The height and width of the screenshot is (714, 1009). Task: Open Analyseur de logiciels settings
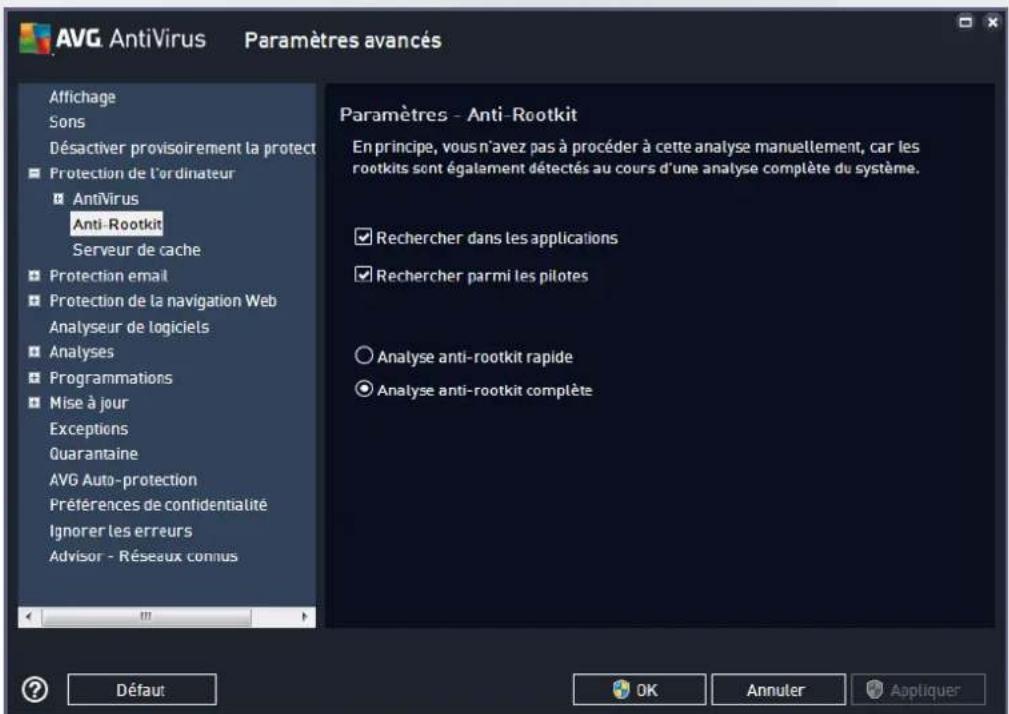pos(129,327)
